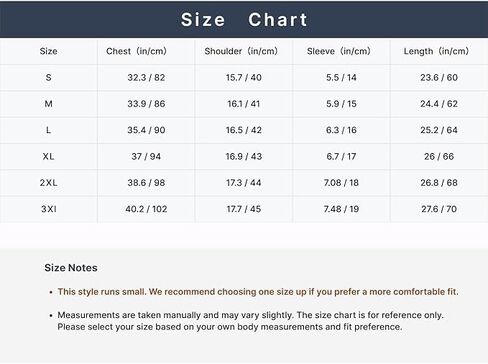Viewport: 488px width, 364px height.
Task: Select the M size row label
Action: point(48,104)
